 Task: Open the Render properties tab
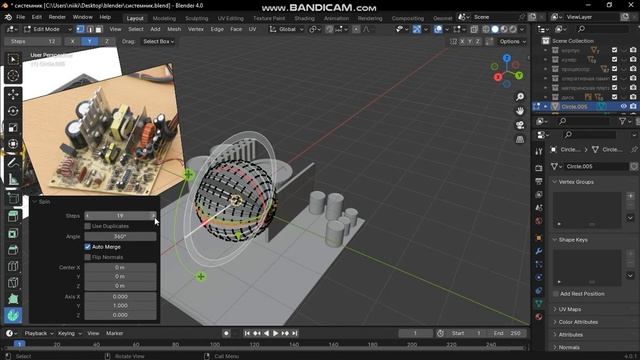(x=539, y=168)
